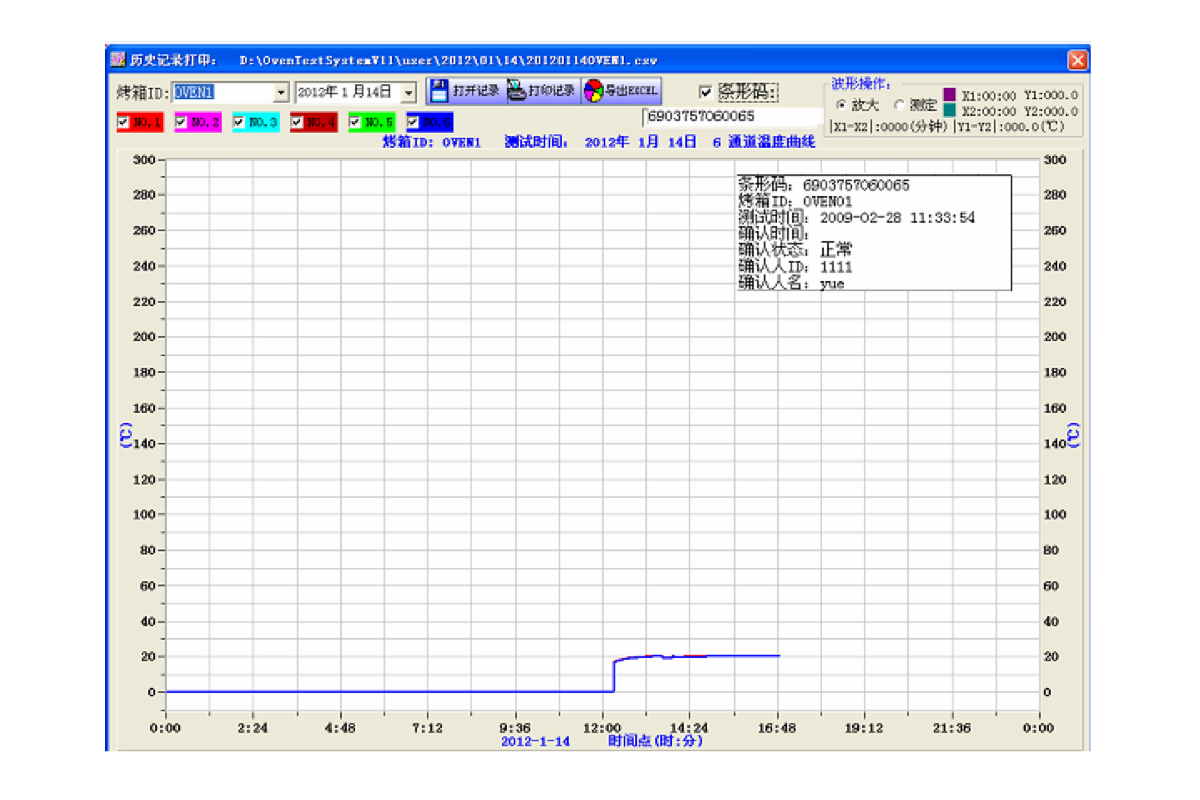
Task: Open the 烤箱ID OVEN1 dropdown
Action: coord(281,92)
